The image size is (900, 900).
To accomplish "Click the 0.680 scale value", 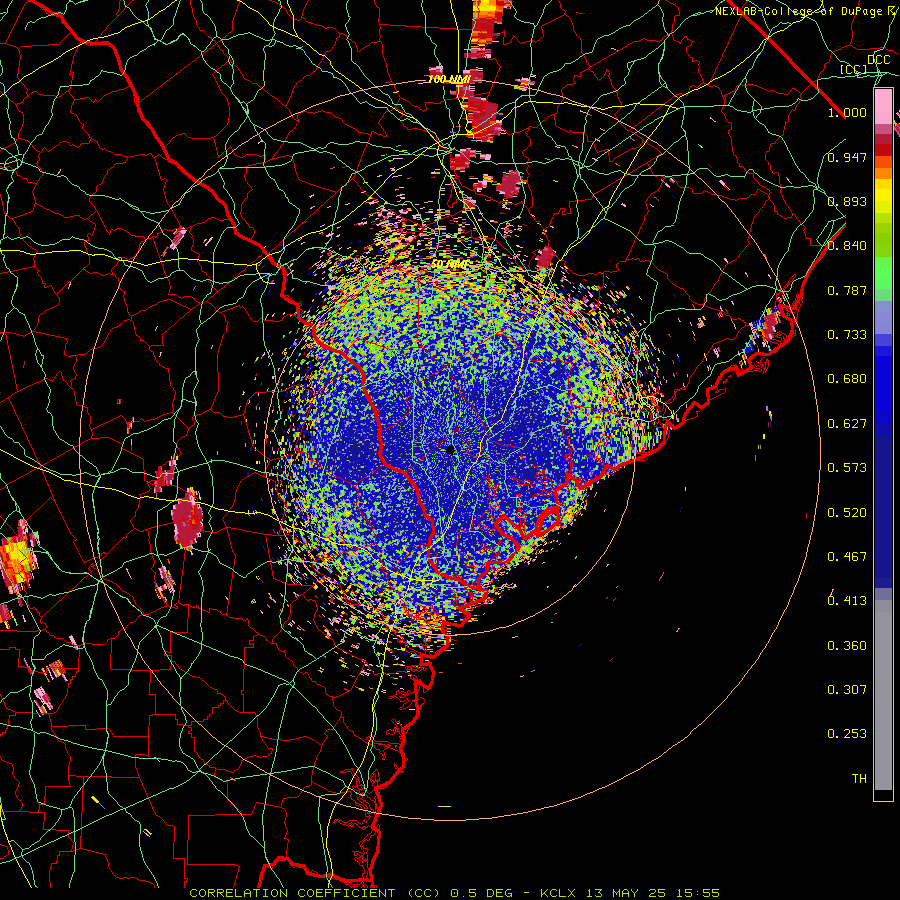I will pos(847,379).
